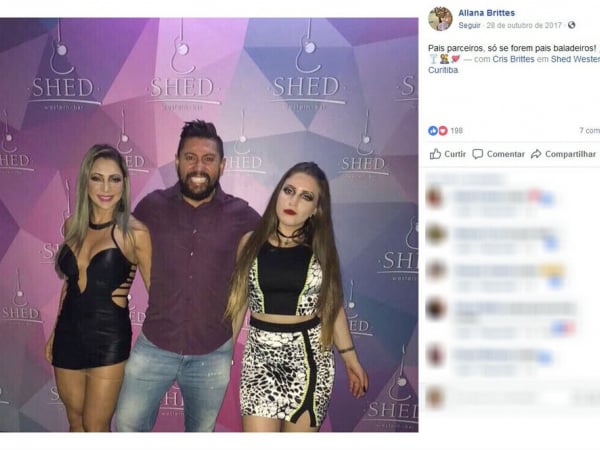Follow the poster with Seguir
Viewport: 600px width, 450px height.
tap(470, 25)
